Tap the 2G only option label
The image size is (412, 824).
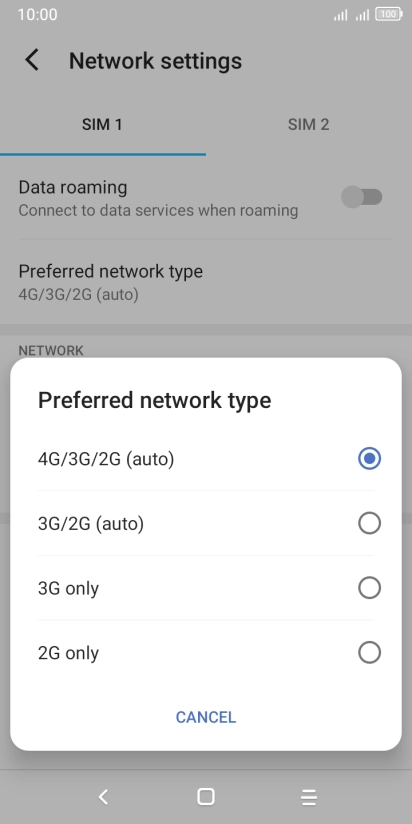[68, 653]
